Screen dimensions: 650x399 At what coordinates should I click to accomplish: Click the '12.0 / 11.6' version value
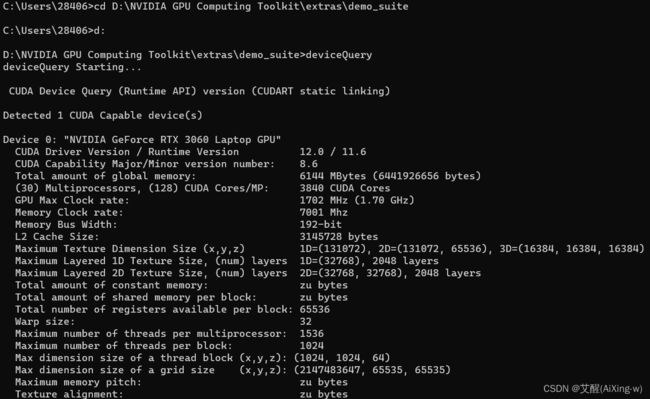(x=333, y=152)
